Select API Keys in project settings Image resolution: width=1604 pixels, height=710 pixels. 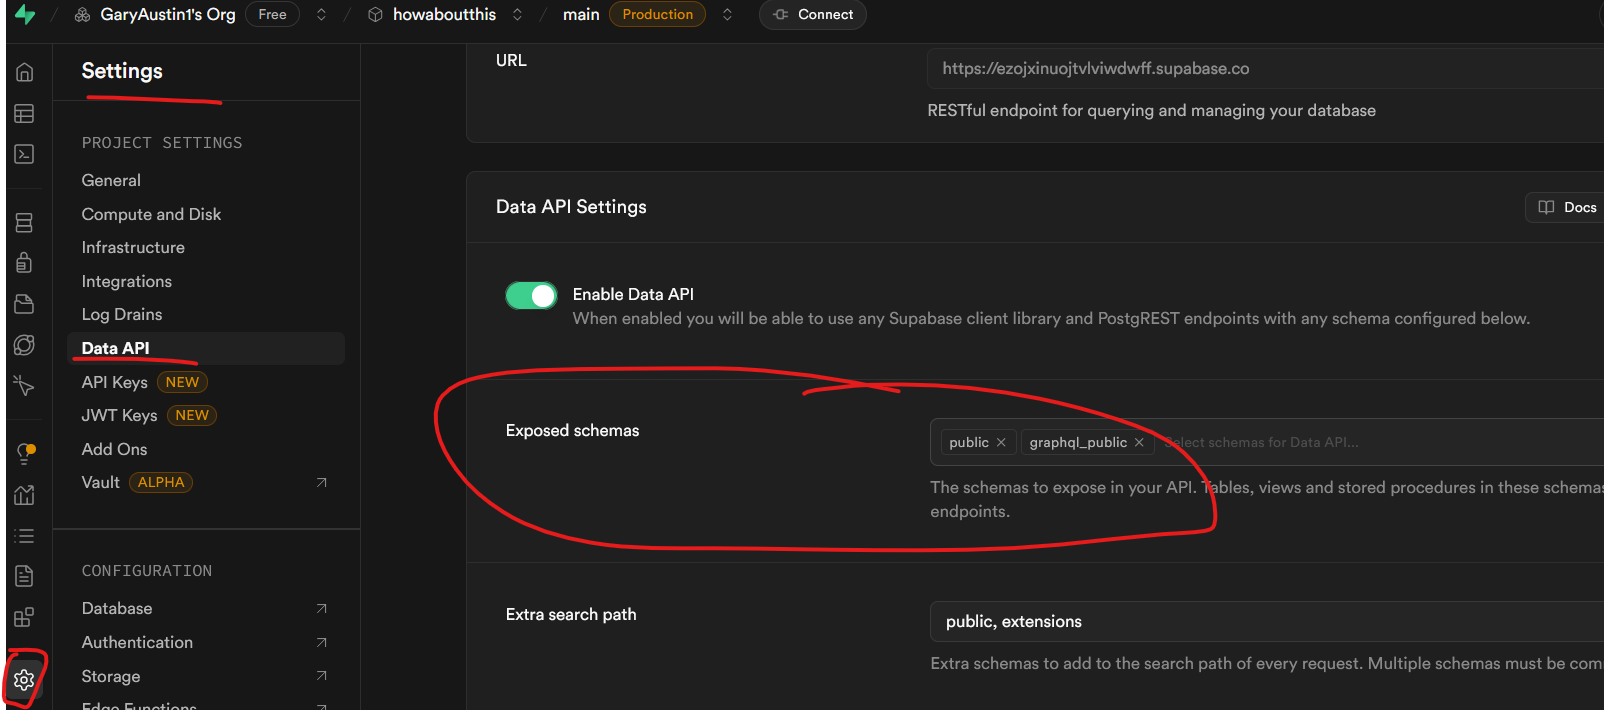[x=115, y=382]
